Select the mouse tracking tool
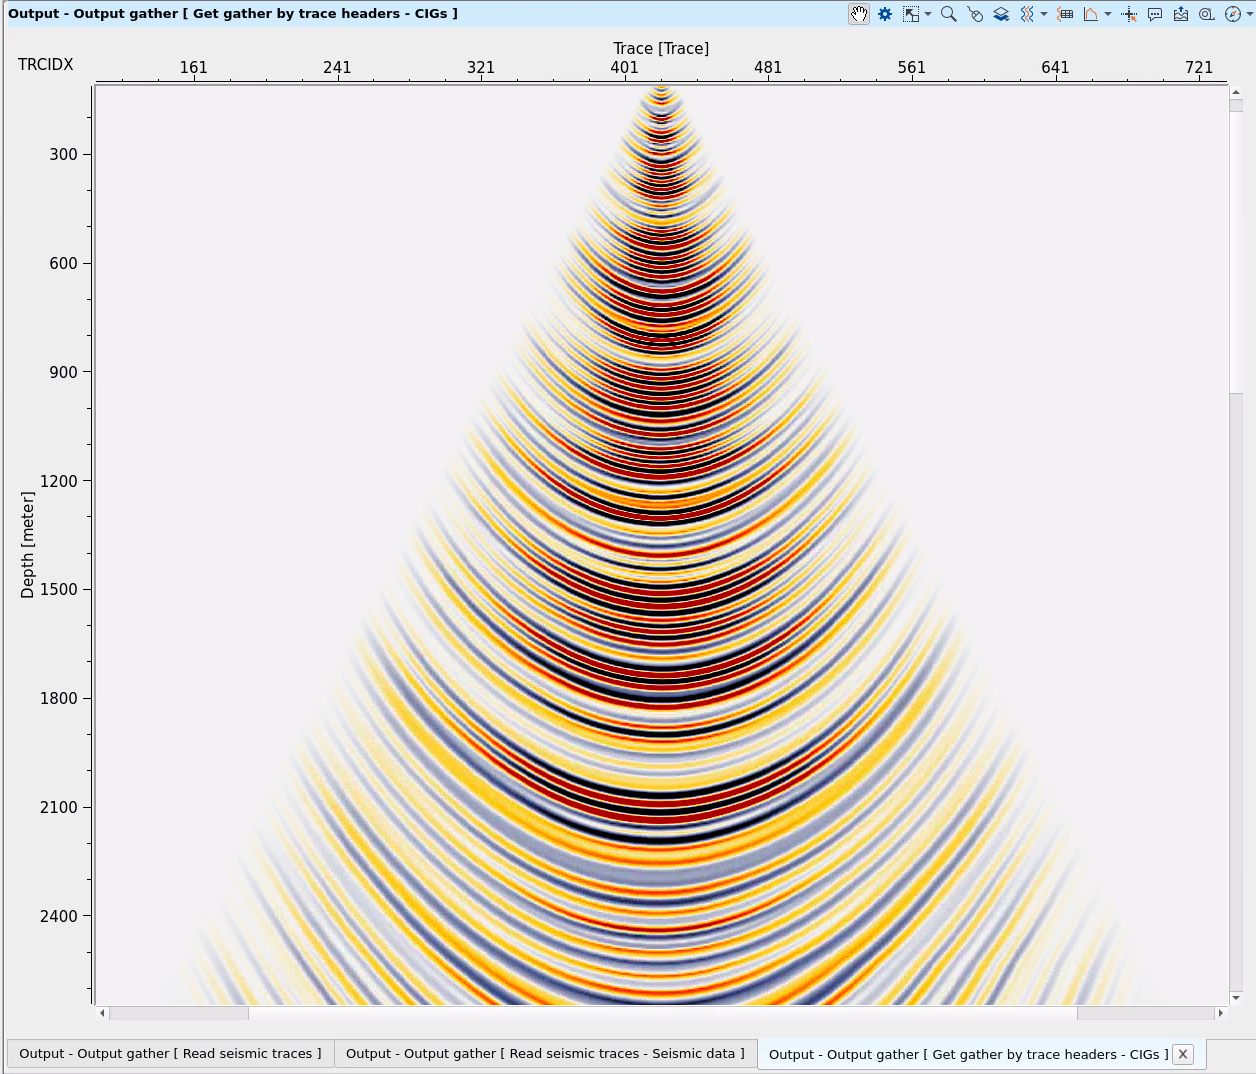This screenshot has width=1256, height=1074. tap(975, 14)
